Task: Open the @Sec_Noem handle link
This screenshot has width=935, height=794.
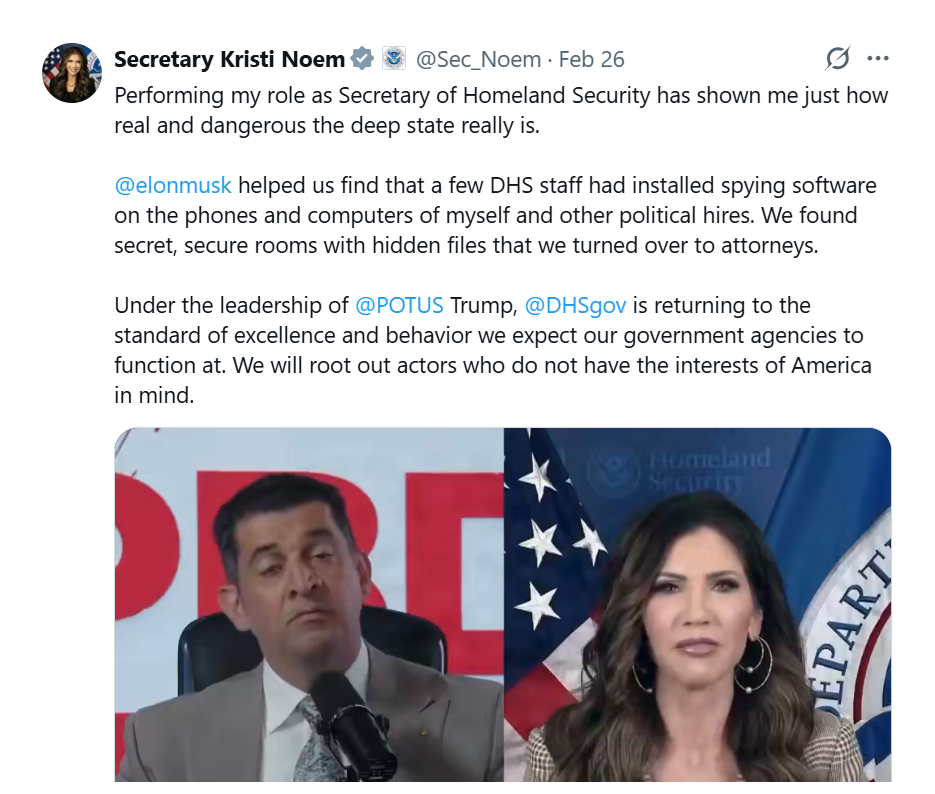Action: pos(478,59)
